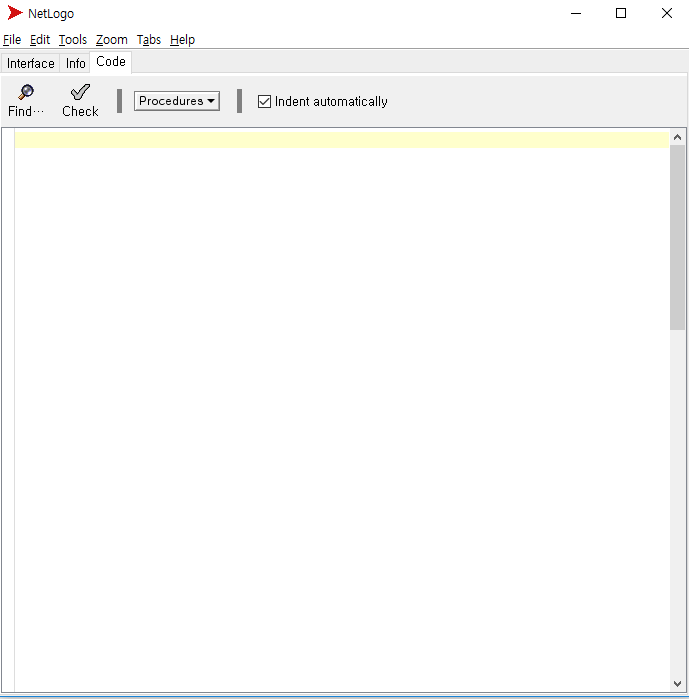Open the Tools menu
Image resolution: width=689 pixels, height=699 pixels.
click(73, 40)
